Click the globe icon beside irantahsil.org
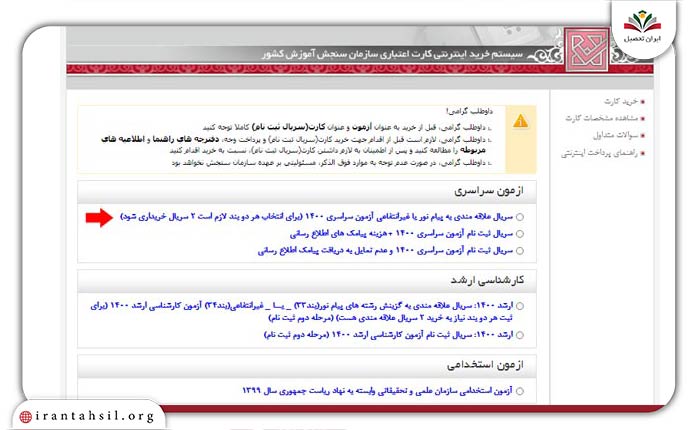Viewport: 700px width, 430px height. coord(25,417)
